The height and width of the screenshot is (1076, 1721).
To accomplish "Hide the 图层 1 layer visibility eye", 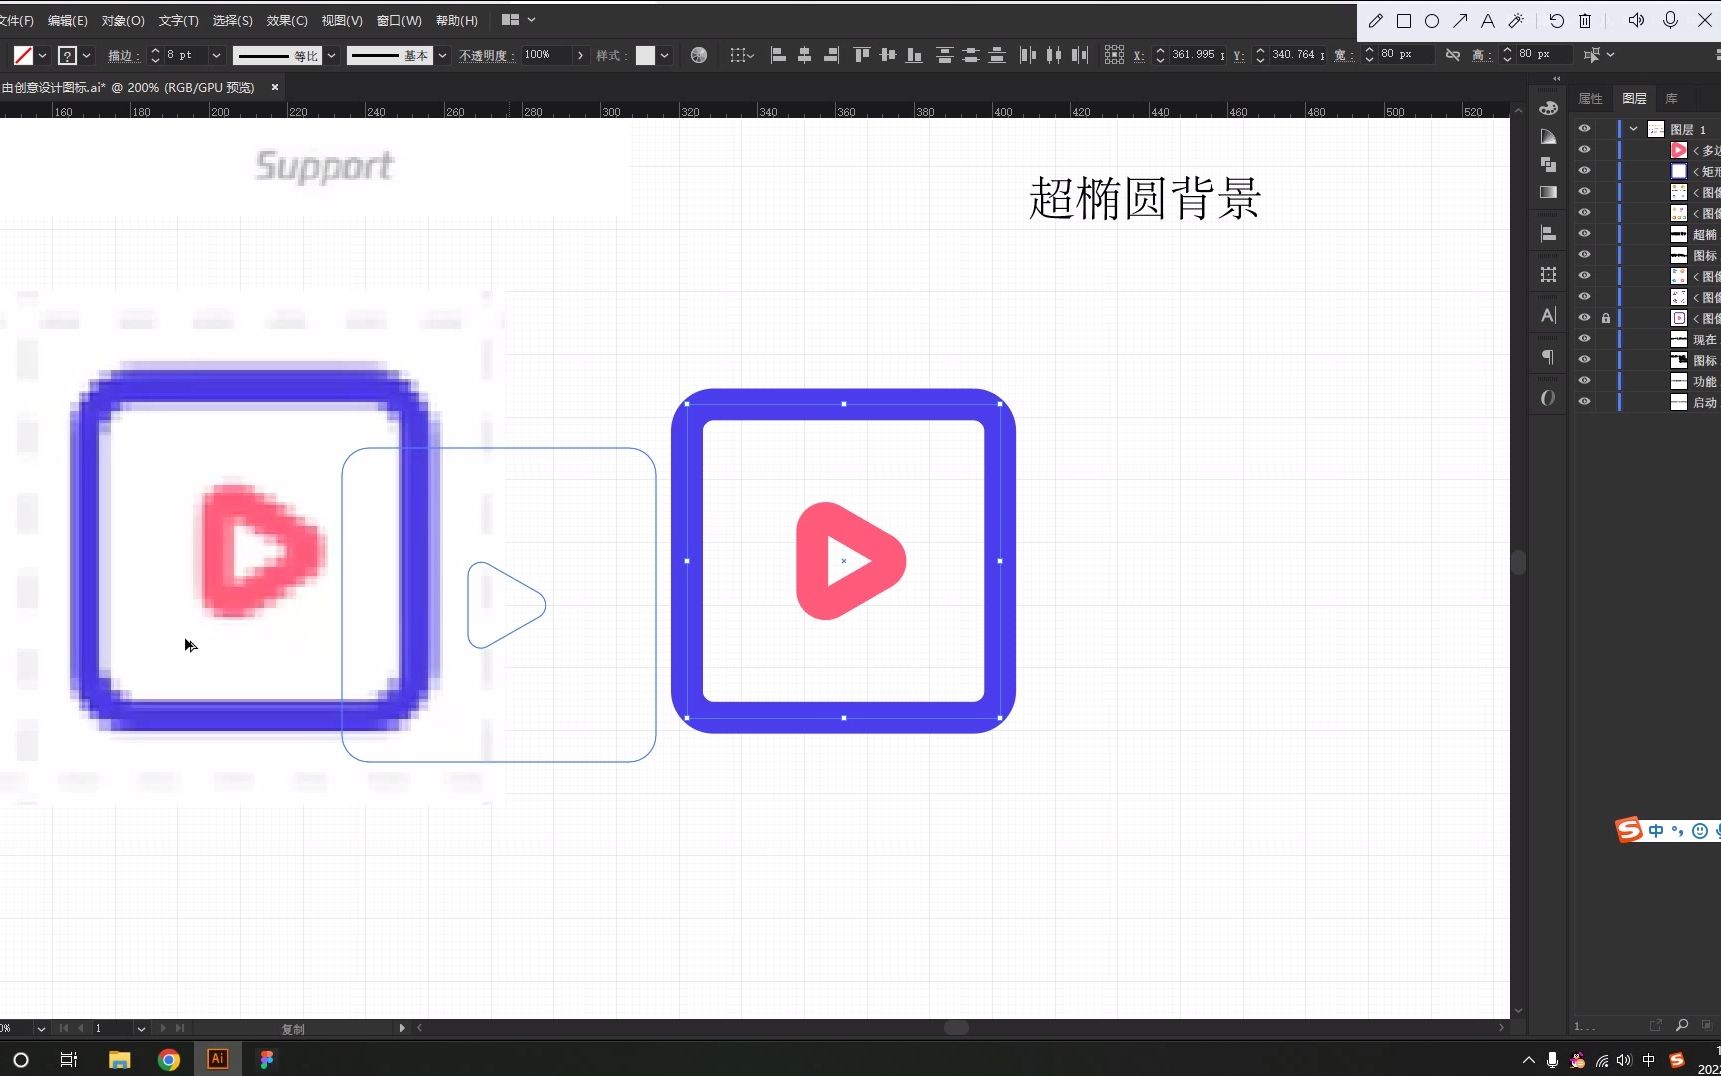I will coord(1584,129).
